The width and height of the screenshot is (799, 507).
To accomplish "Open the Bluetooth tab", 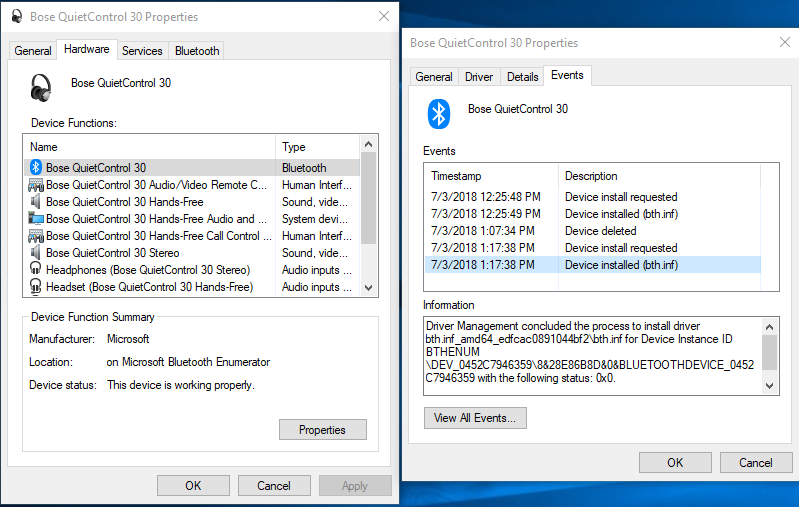I will click(197, 51).
